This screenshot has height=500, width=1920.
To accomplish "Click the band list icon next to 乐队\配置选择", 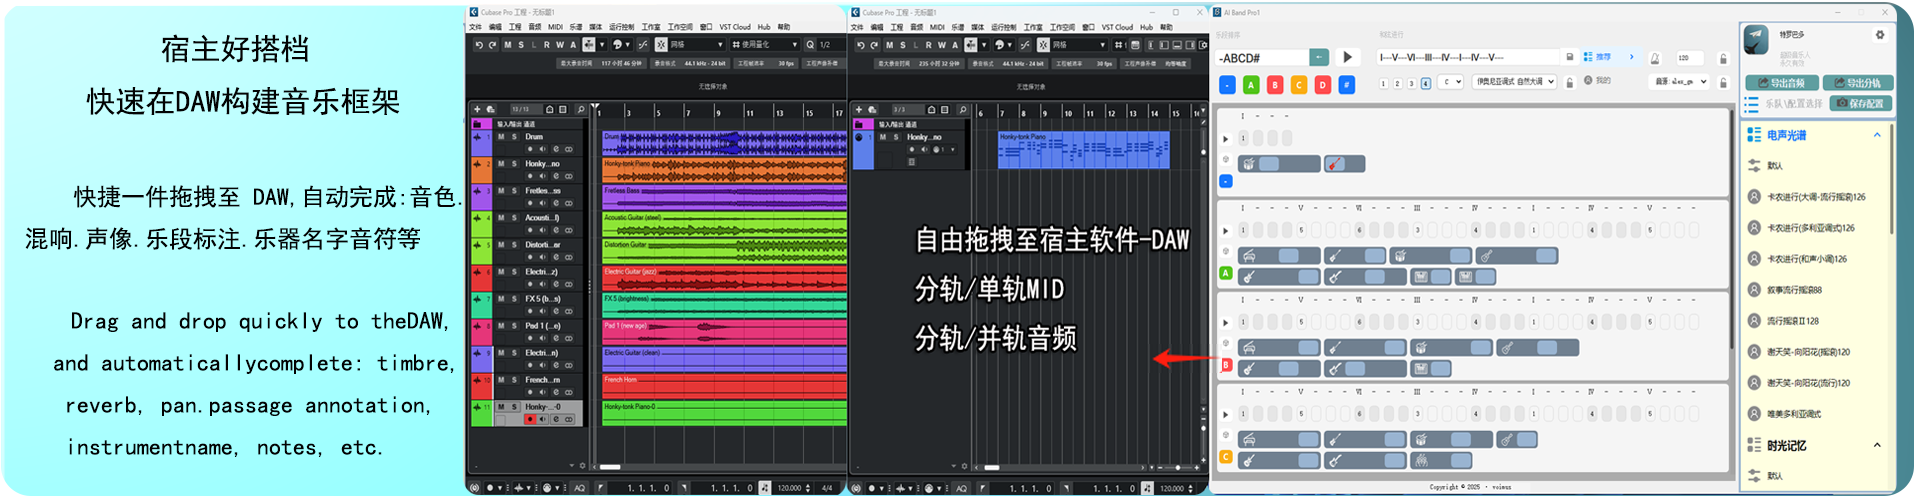I will 1752,104.
